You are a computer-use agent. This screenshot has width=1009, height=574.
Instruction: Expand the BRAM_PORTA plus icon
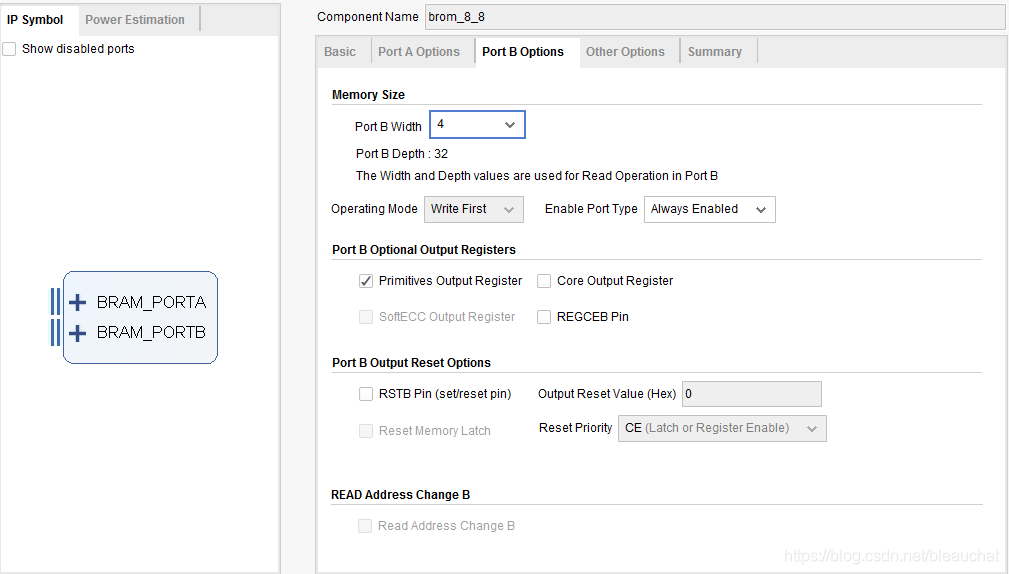click(77, 302)
